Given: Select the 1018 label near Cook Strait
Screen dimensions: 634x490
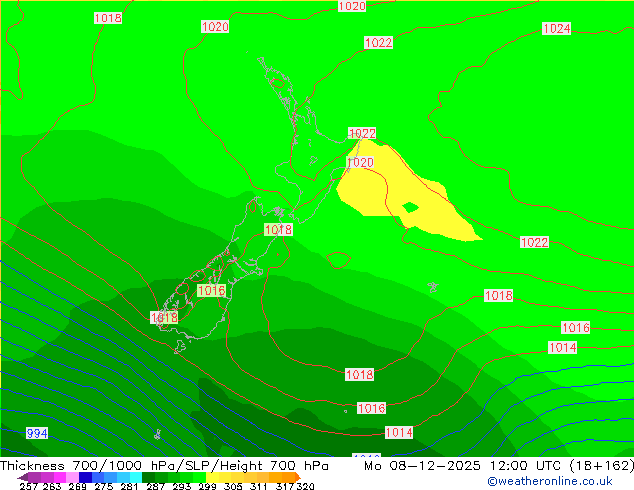Looking at the screenshot, I should 278,230.
